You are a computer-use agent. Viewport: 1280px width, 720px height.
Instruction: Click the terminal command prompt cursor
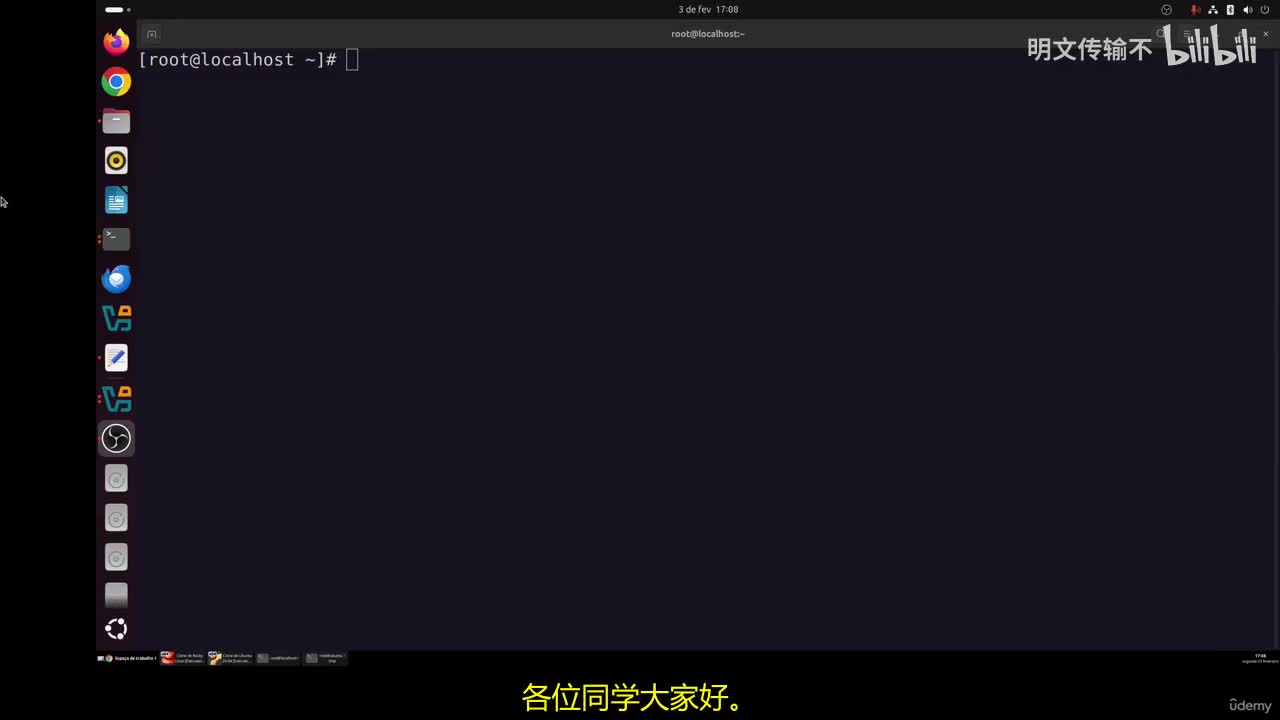[352, 60]
